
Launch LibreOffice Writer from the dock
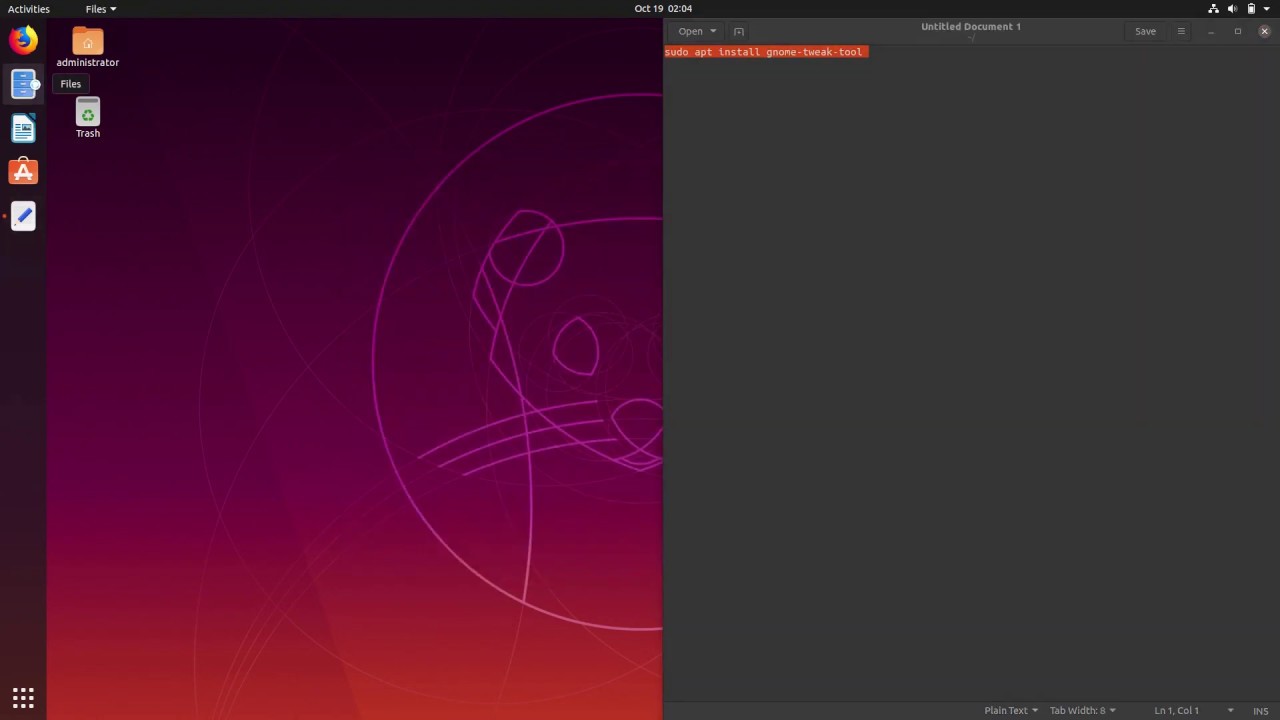[x=23, y=128]
